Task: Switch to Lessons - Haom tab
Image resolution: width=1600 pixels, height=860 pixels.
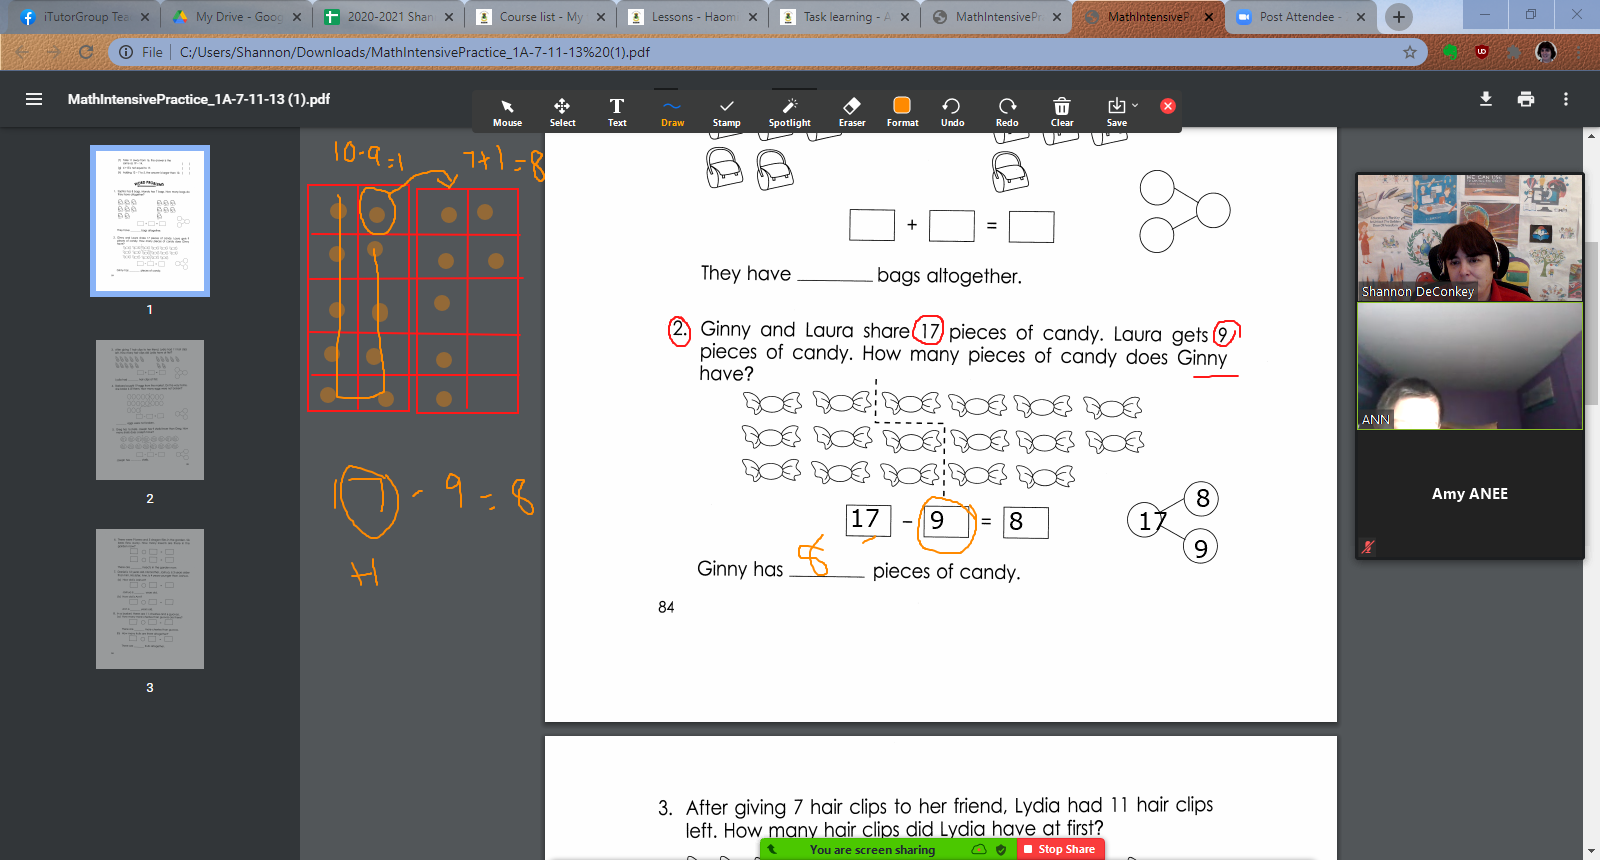Action: [x=690, y=17]
